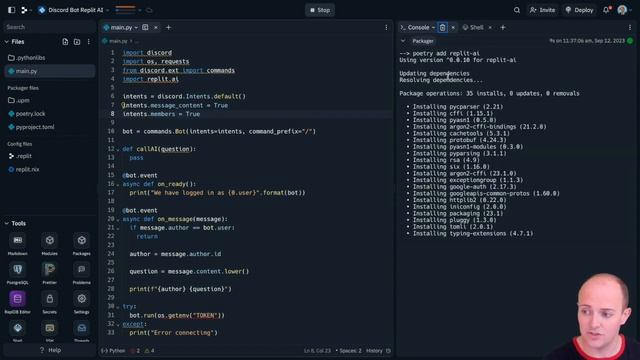Click the pane icon beside main.py tab

[145, 27]
